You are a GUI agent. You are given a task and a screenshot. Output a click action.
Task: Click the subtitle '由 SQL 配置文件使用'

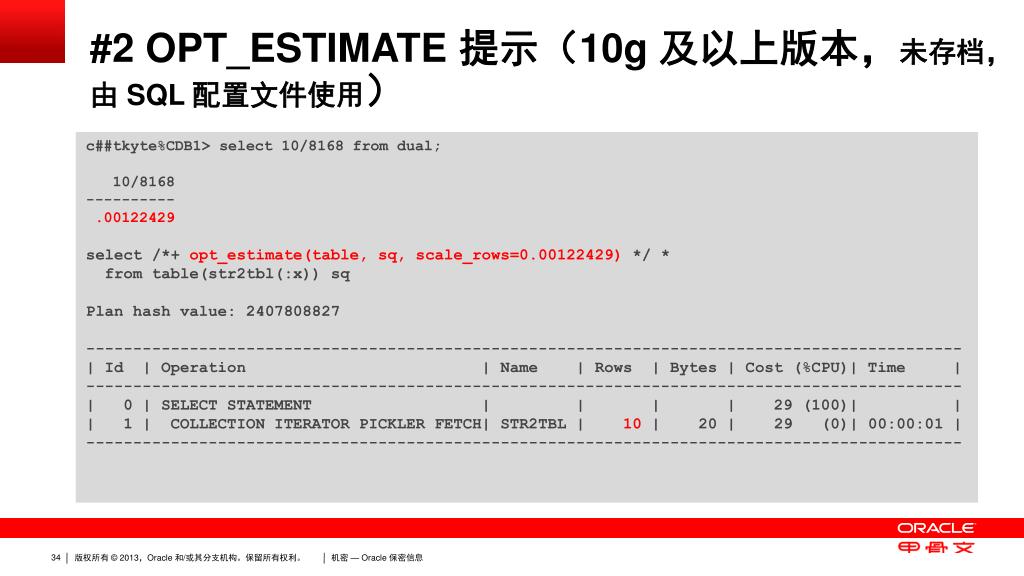227,95
